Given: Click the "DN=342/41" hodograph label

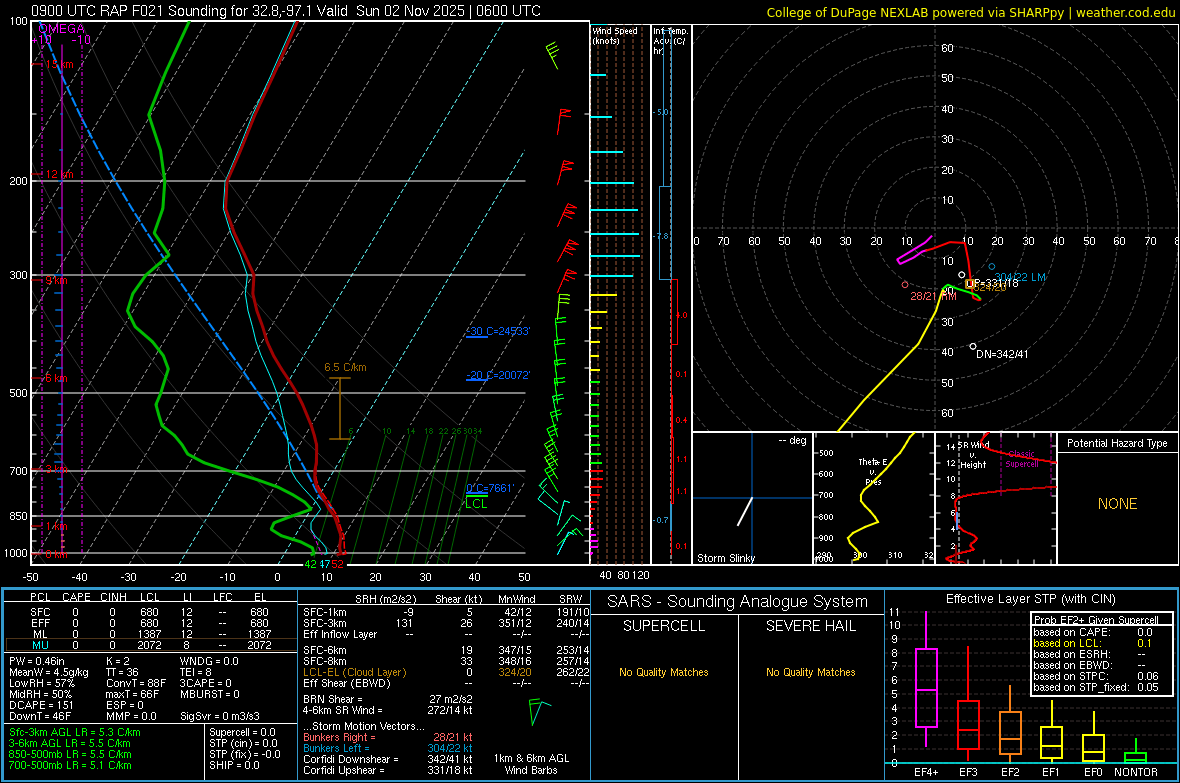Looking at the screenshot, I should click(x=1002, y=354).
